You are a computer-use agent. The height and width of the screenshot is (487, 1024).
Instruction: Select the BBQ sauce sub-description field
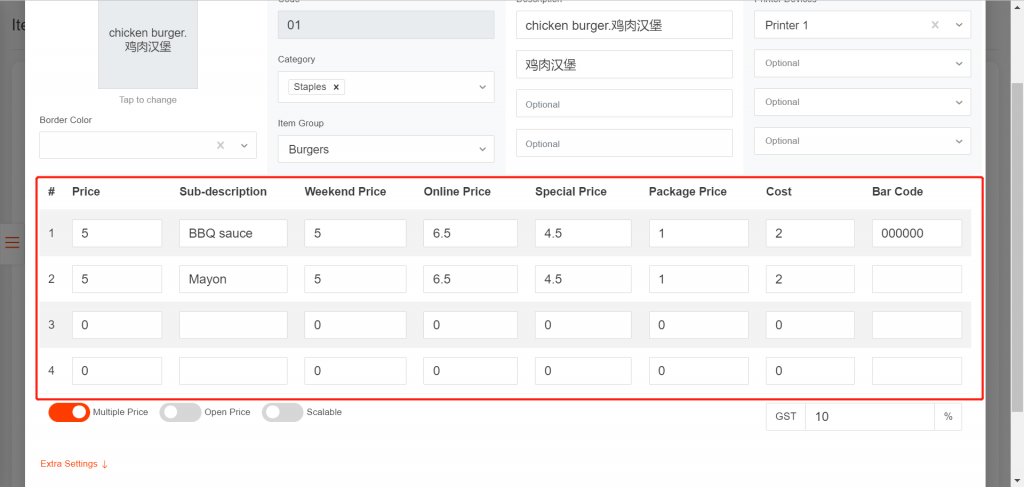click(x=233, y=233)
